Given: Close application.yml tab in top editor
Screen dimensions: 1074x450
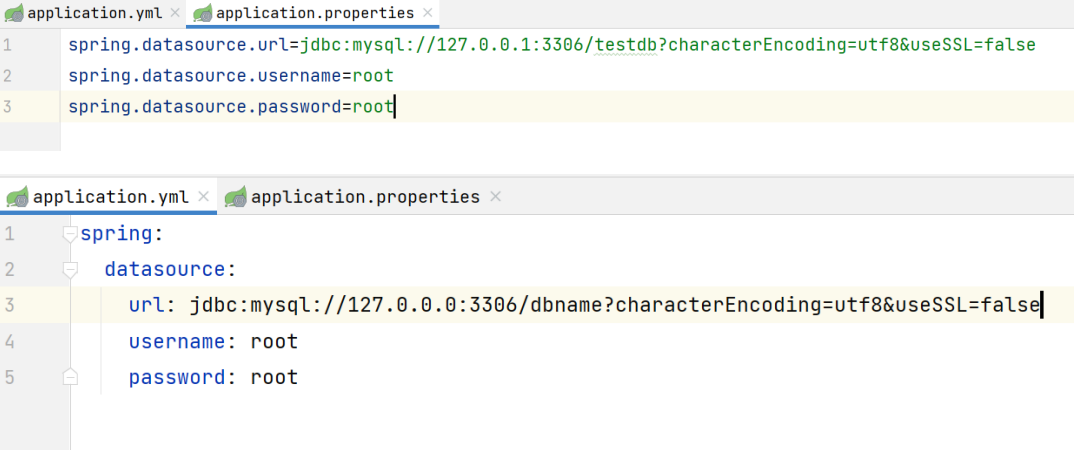Looking at the screenshot, I should 175,13.
